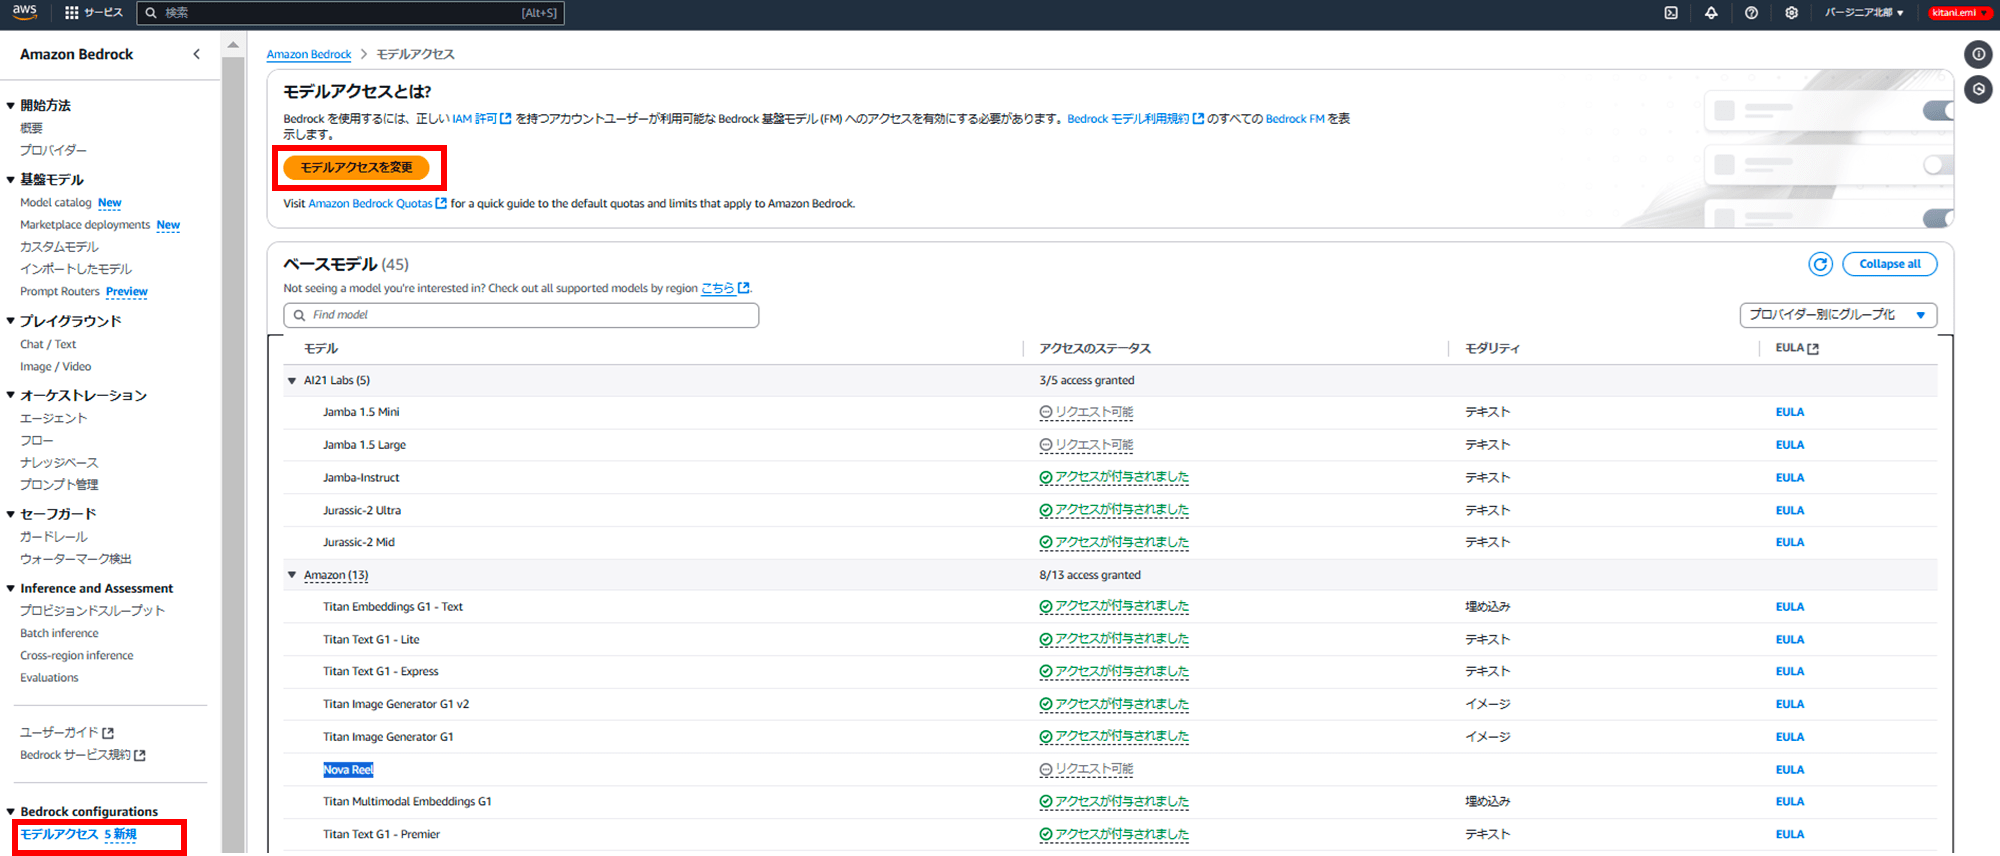Open the notifications bell
This screenshot has width=2000, height=856.
(x=1711, y=13)
